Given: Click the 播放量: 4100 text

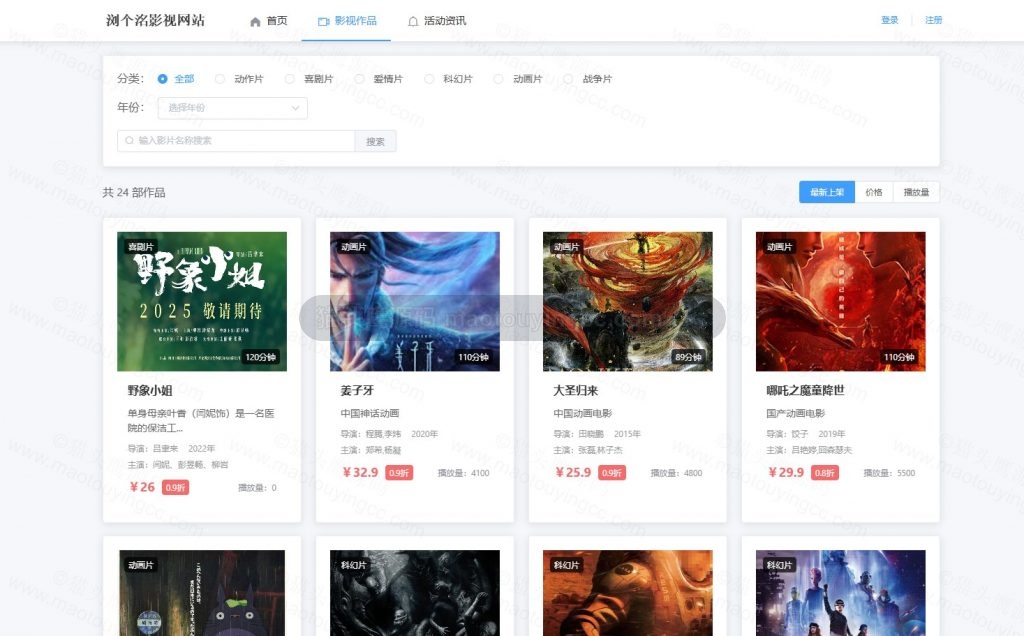Looking at the screenshot, I should click(463, 473).
